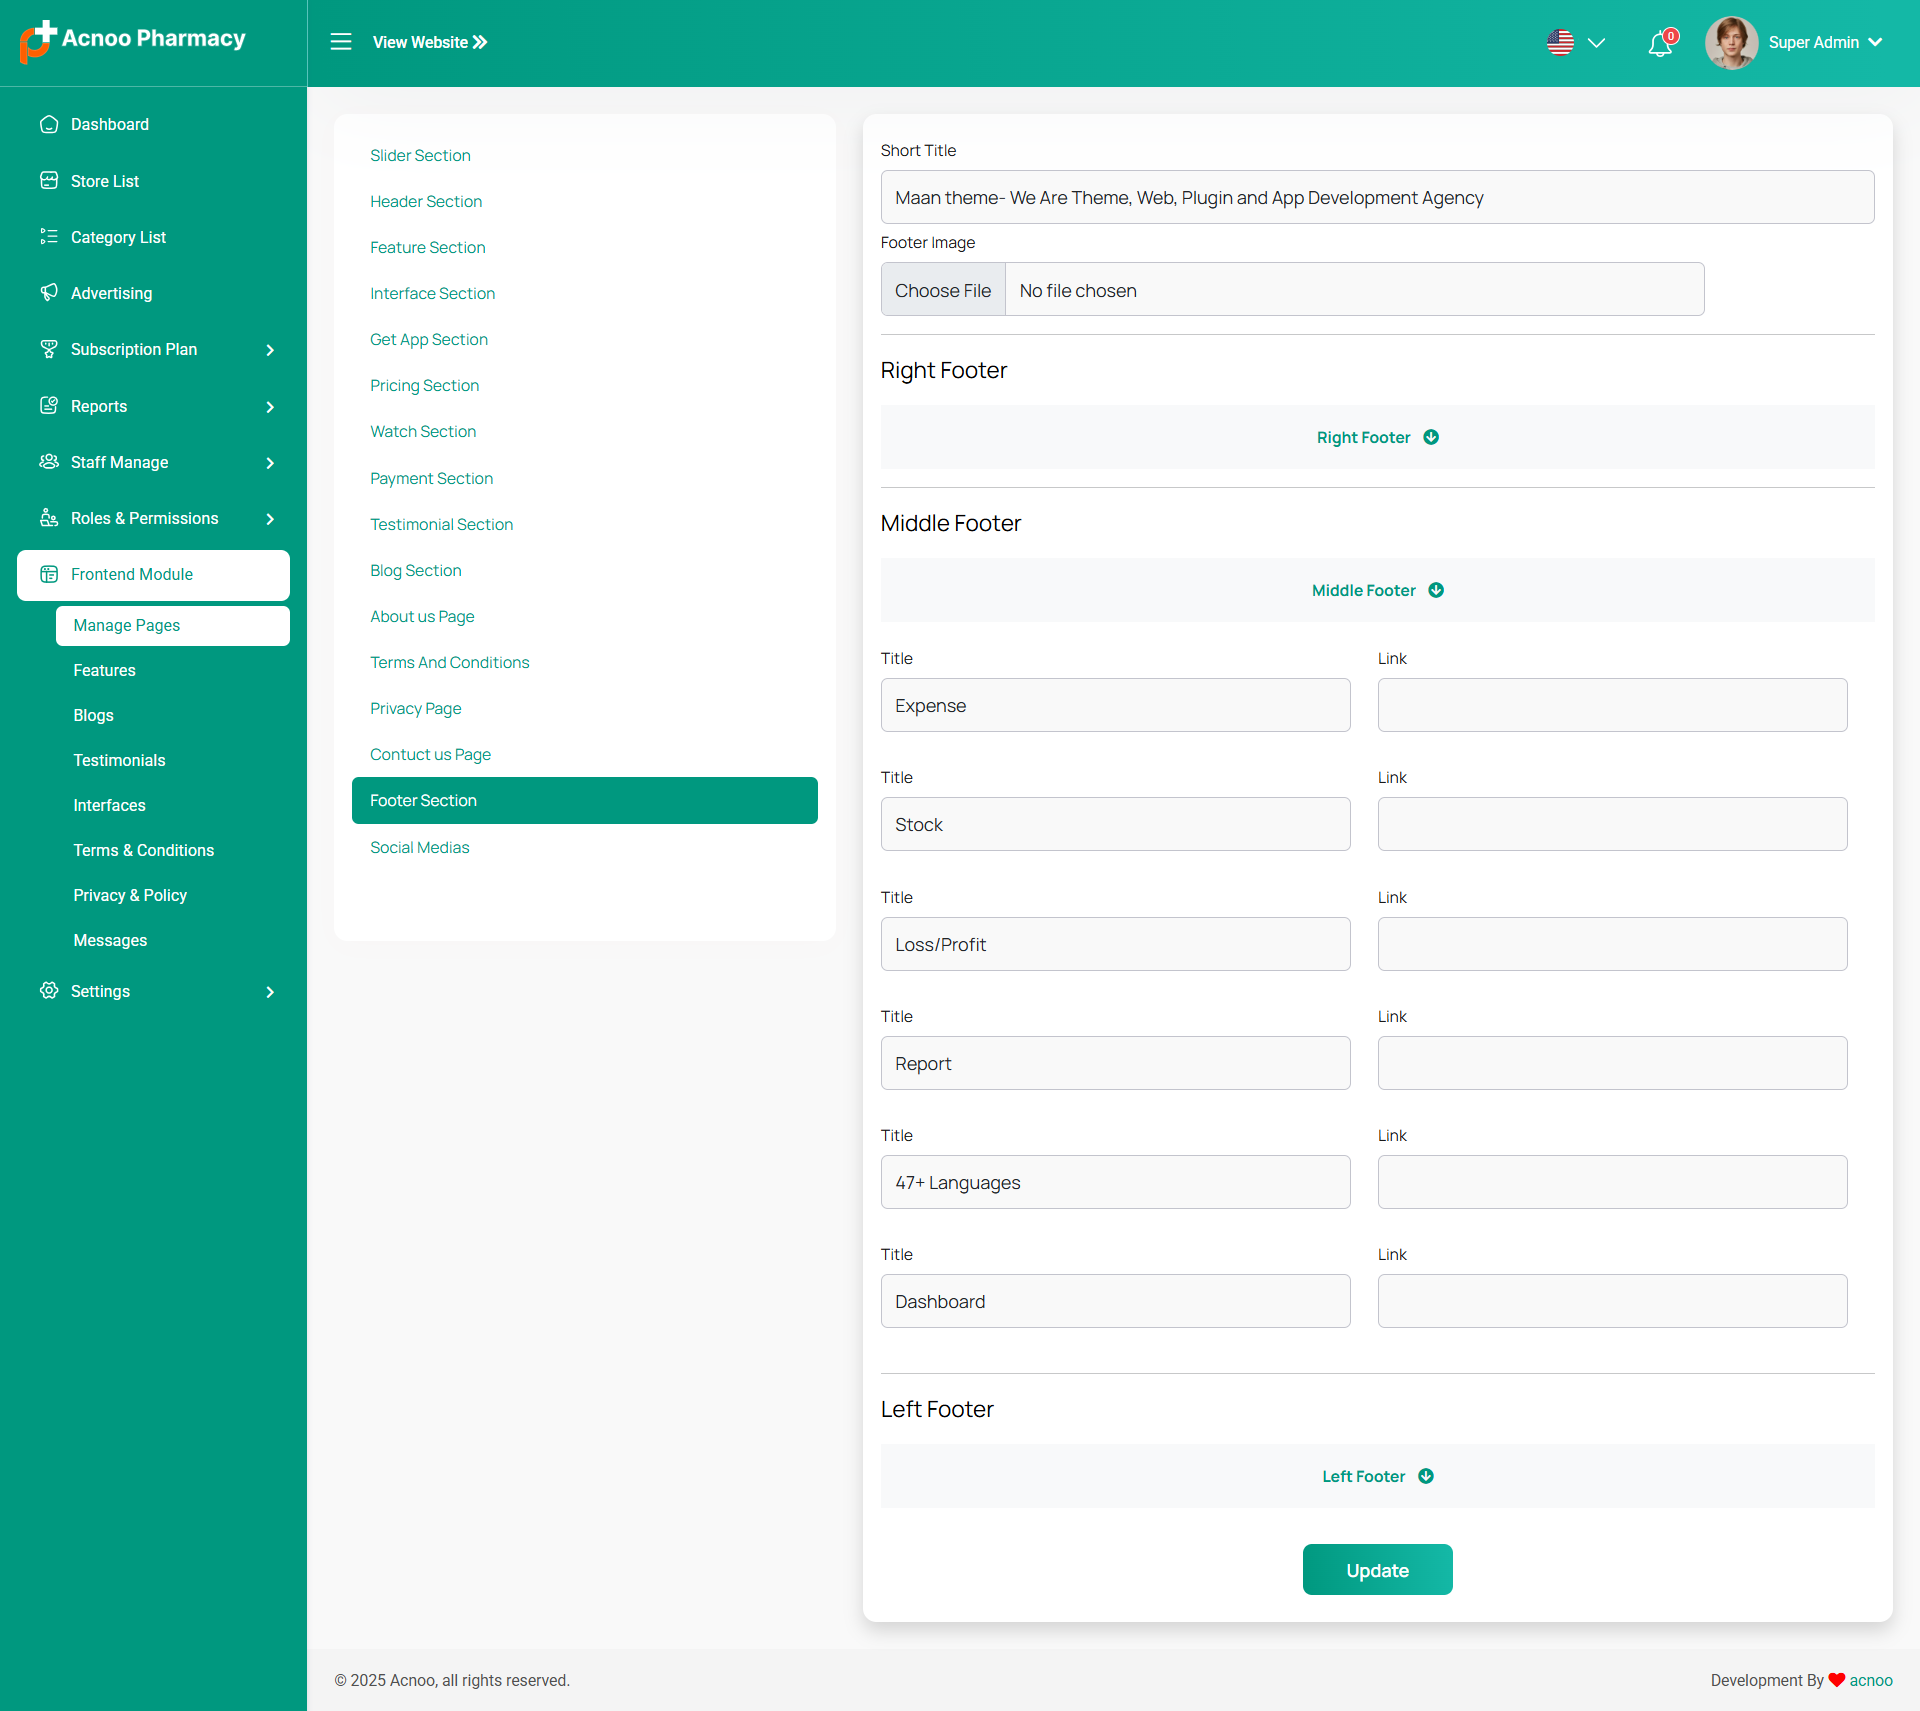Click the Dashboard home icon

pos(49,124)
